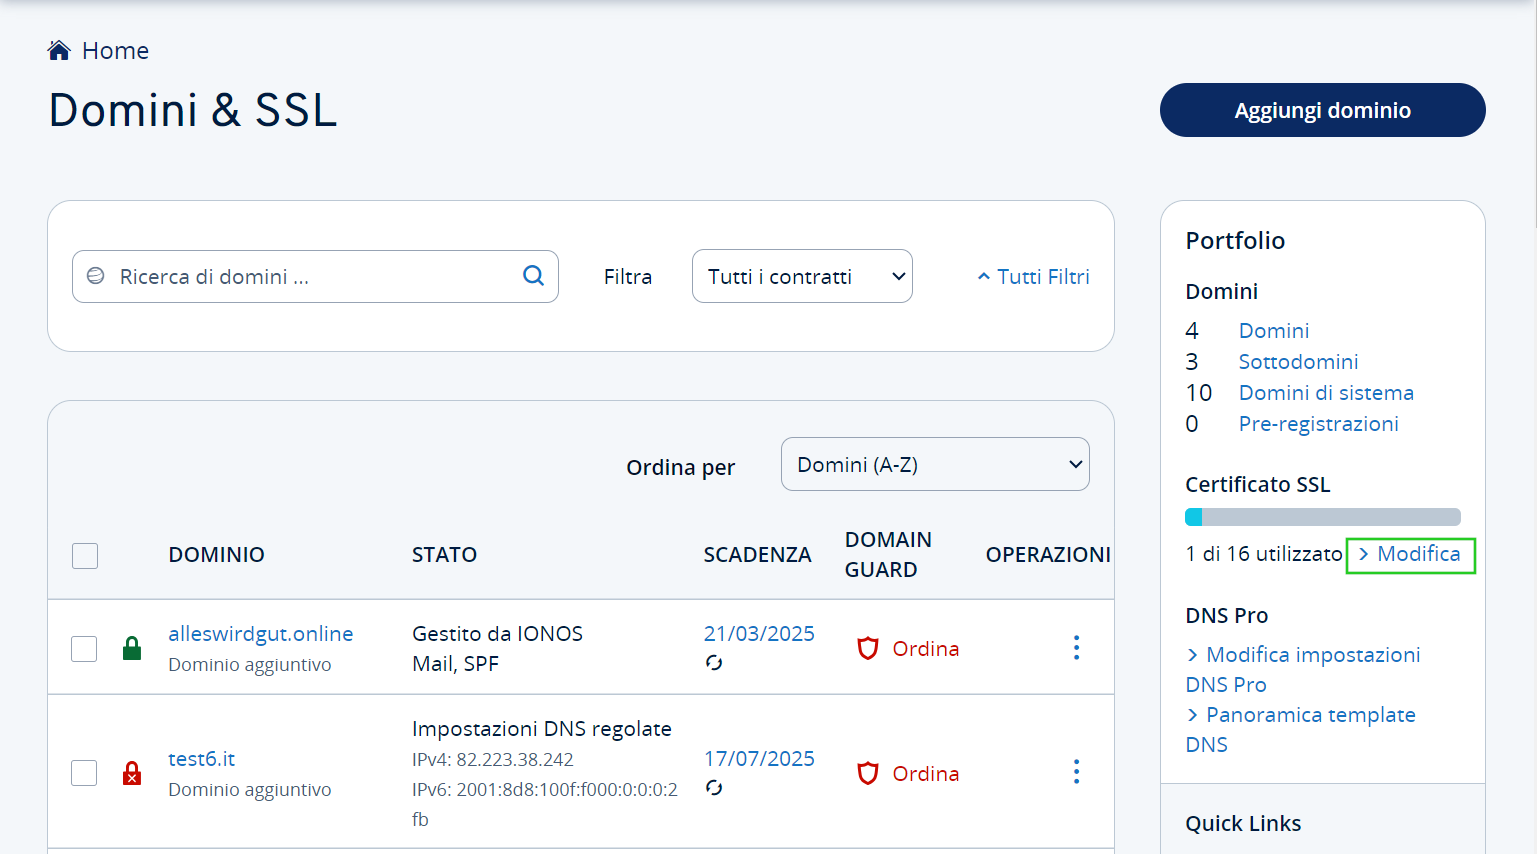Screen dimensions: 1537x854
Task: Click red padlock icon for test6.it
Action: click(132, 773)
